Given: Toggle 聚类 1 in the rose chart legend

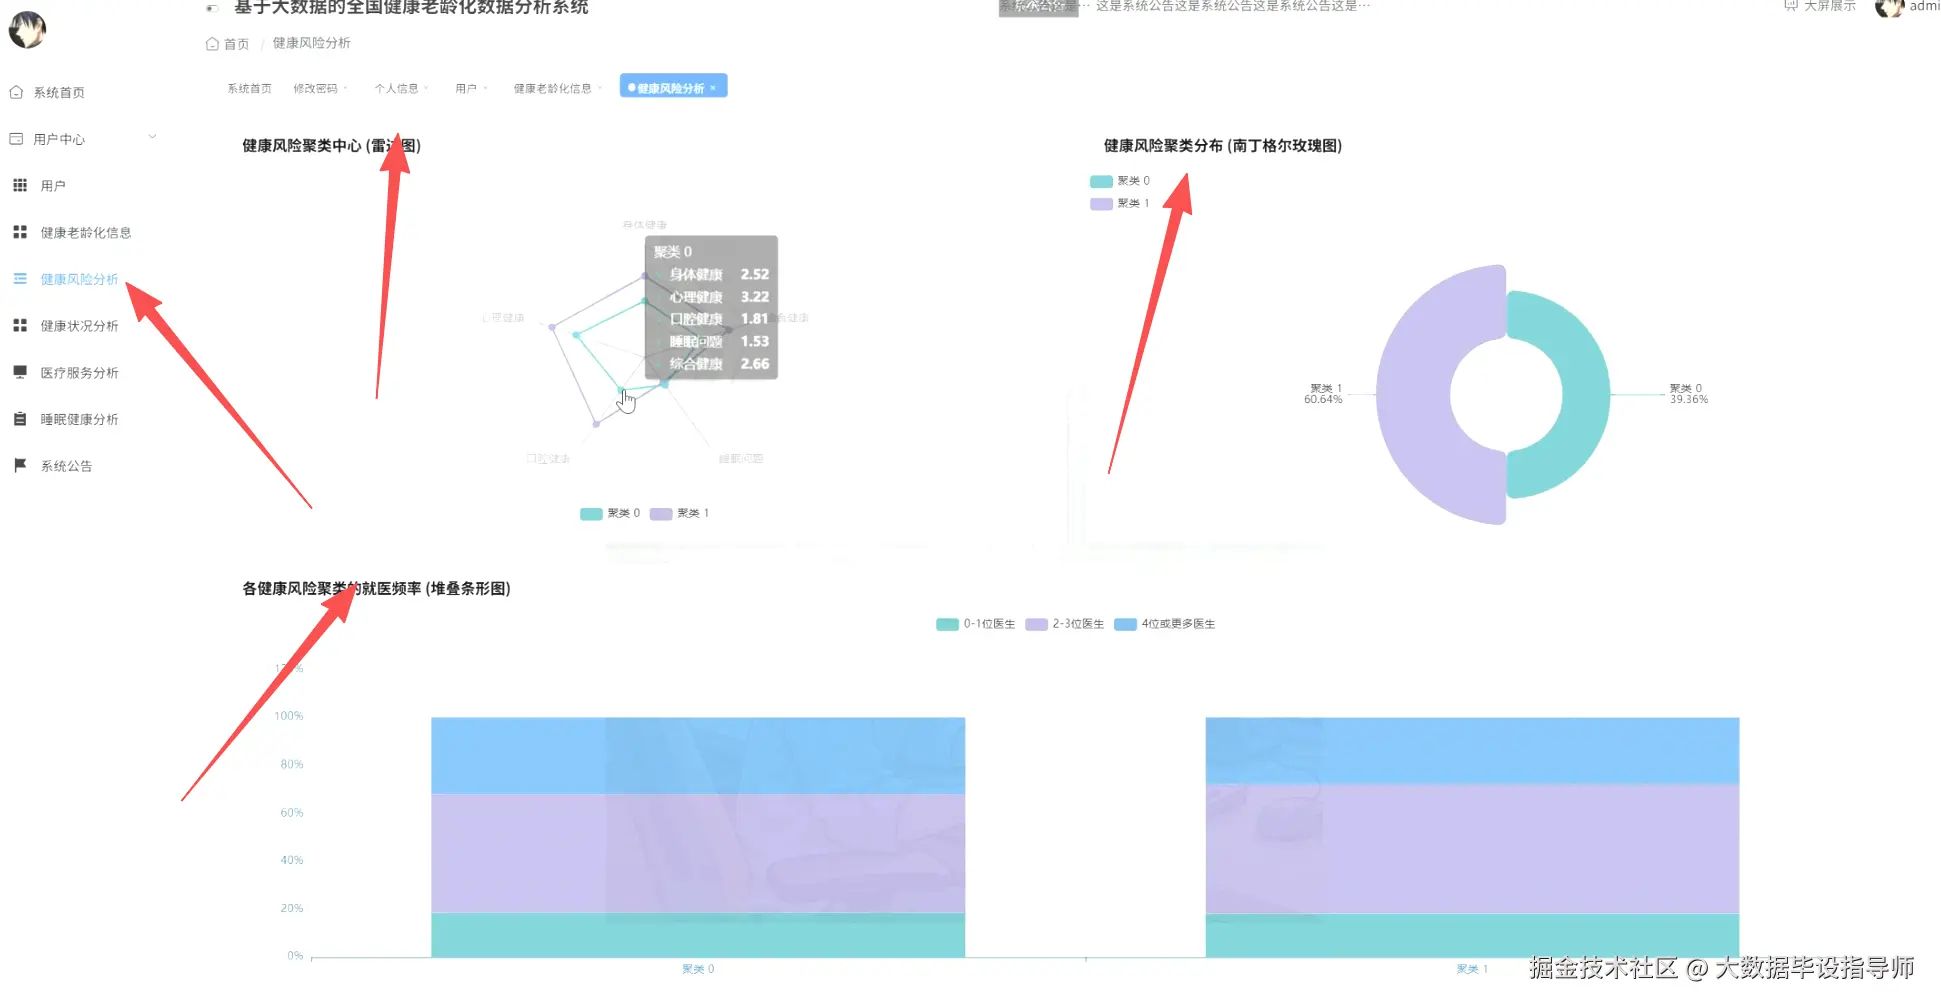Looking at the screenshot, I should click(x=1120, y=203).
